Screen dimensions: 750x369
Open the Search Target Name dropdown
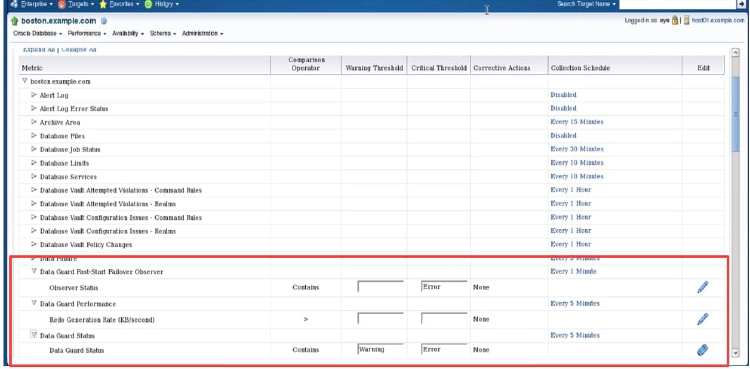(587, 4)
